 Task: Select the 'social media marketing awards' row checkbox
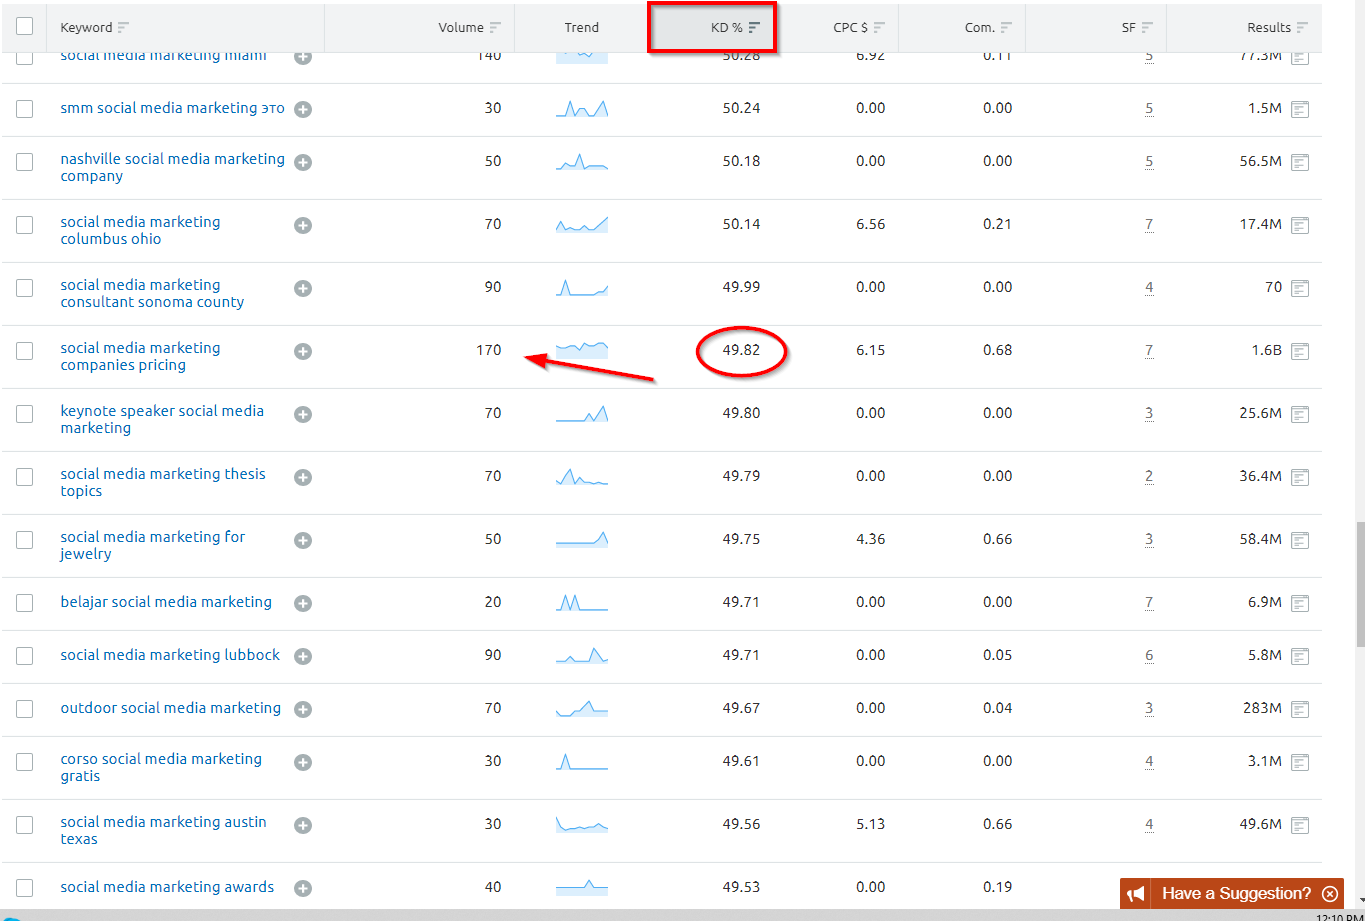coord(25,888)
